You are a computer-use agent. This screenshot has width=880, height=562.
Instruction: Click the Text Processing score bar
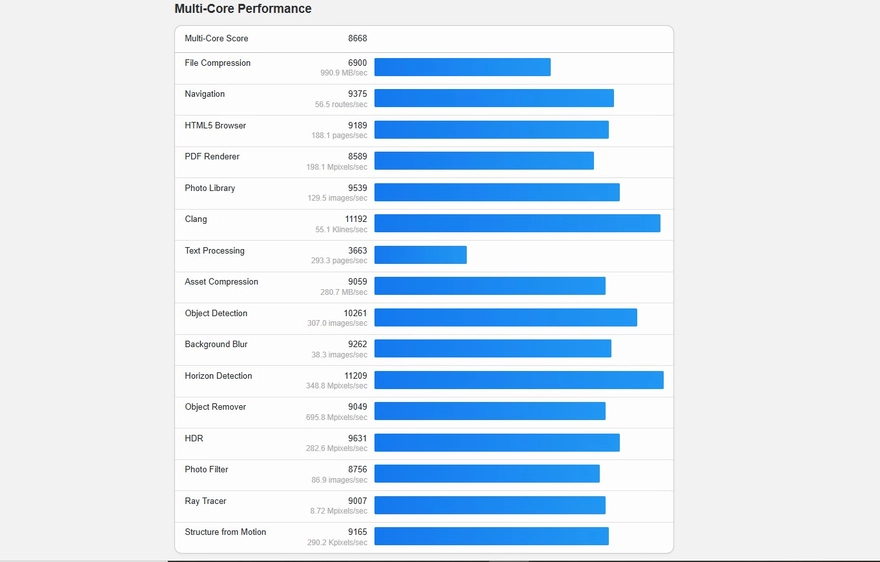tap(420, 255)
